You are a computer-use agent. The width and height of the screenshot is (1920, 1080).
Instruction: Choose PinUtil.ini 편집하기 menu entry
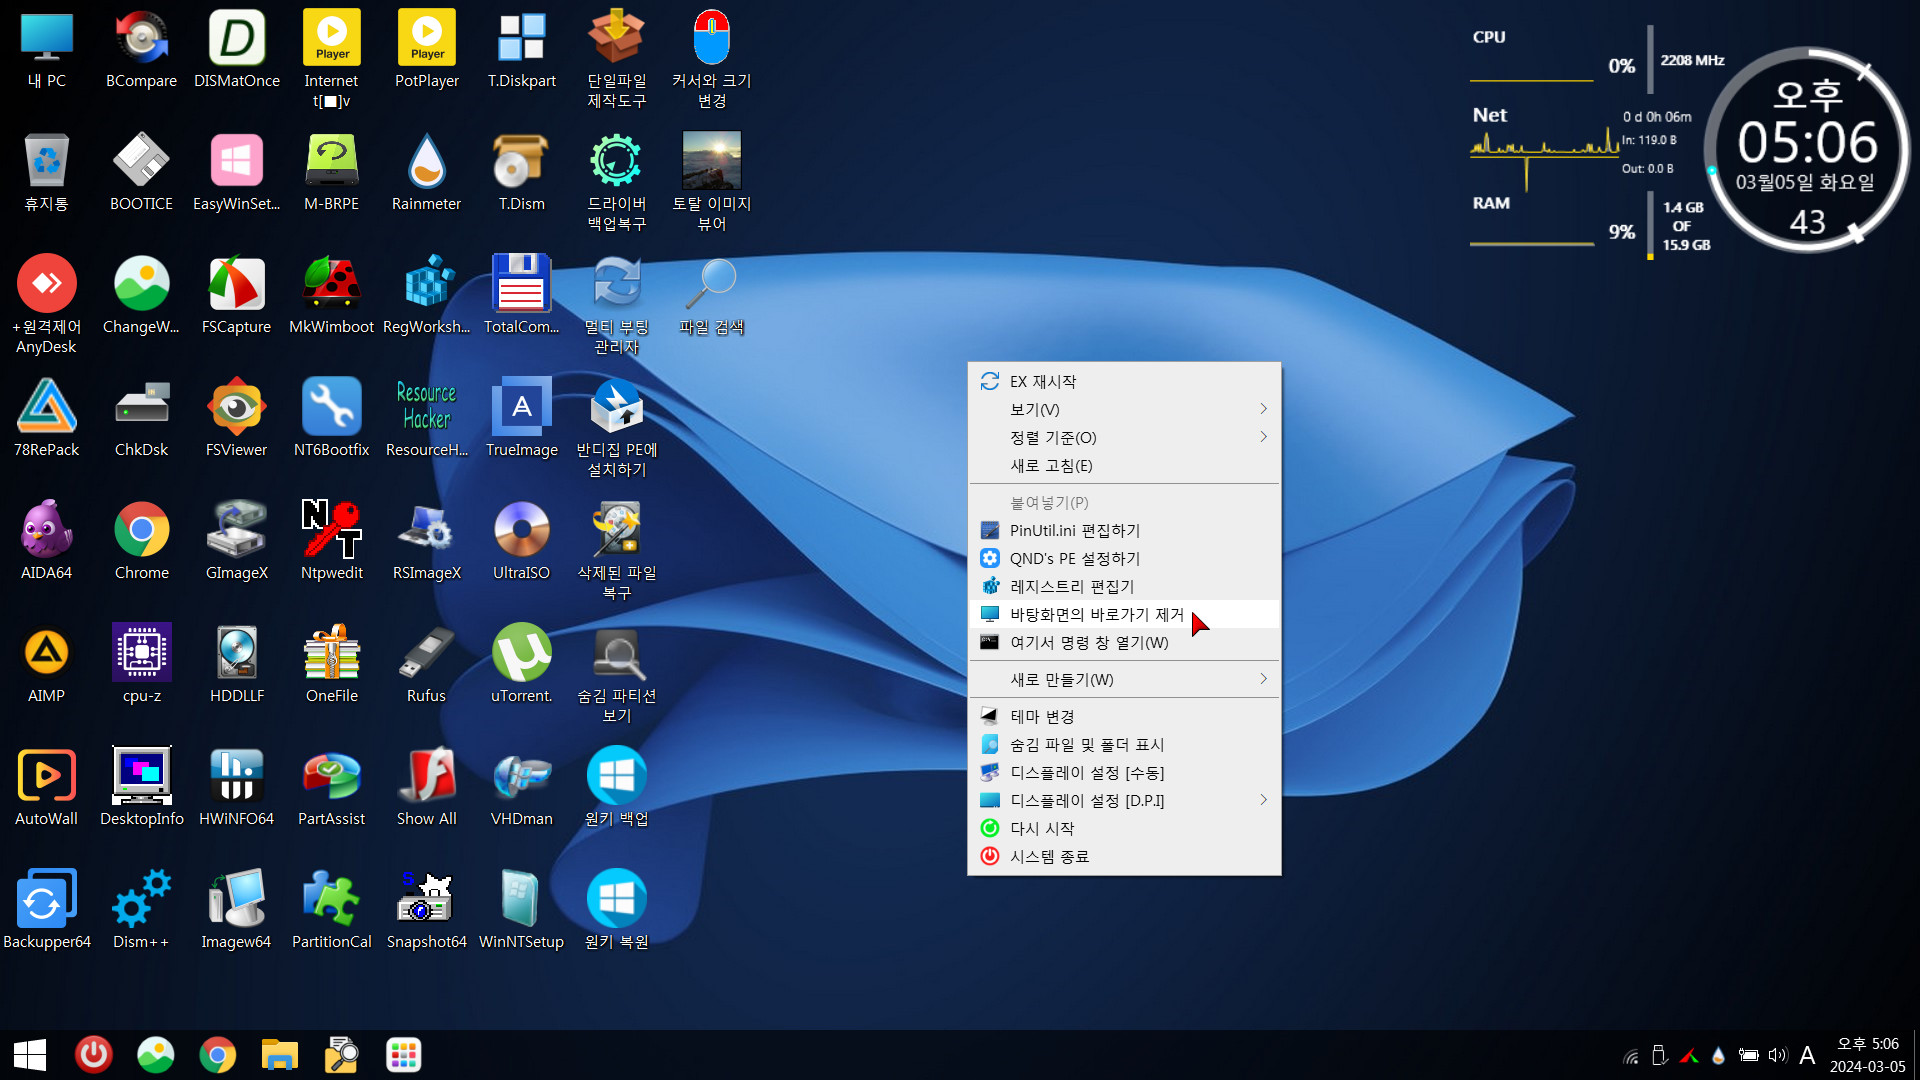coord(1124,530)
